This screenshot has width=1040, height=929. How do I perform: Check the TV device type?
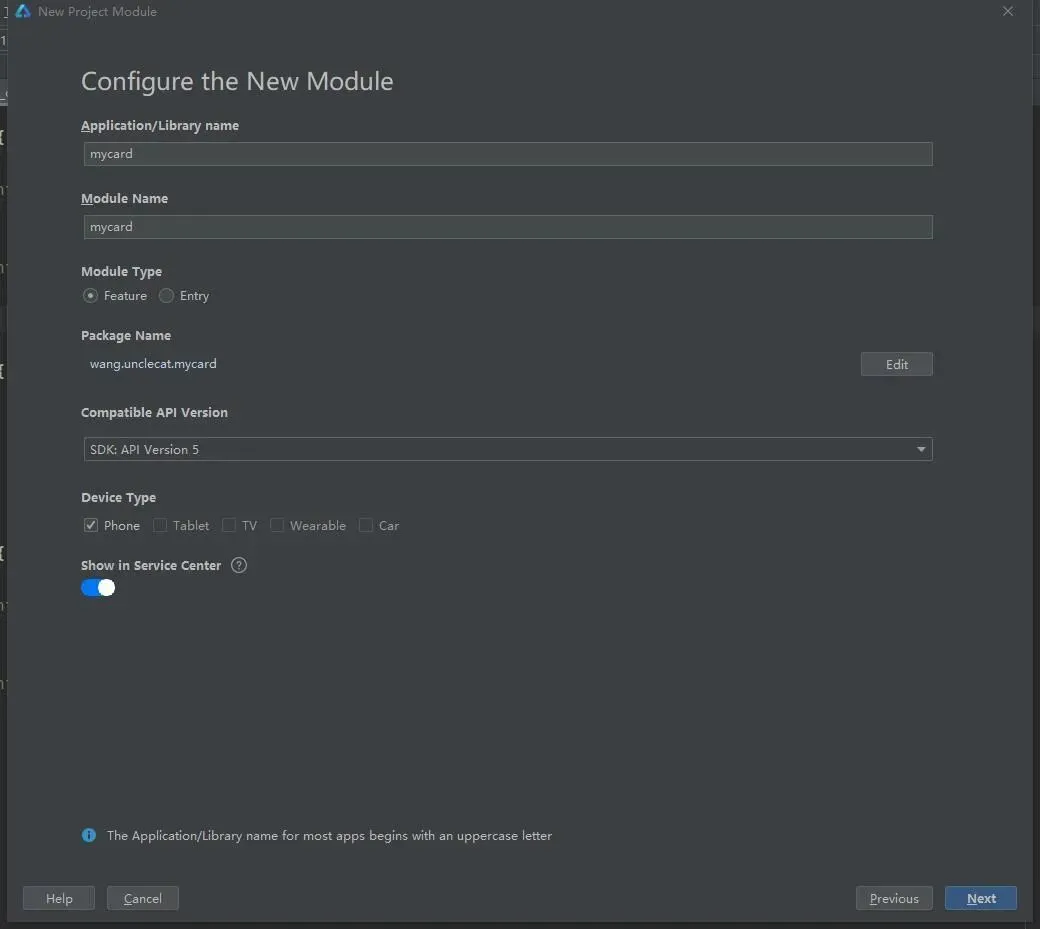coord(229,525)
